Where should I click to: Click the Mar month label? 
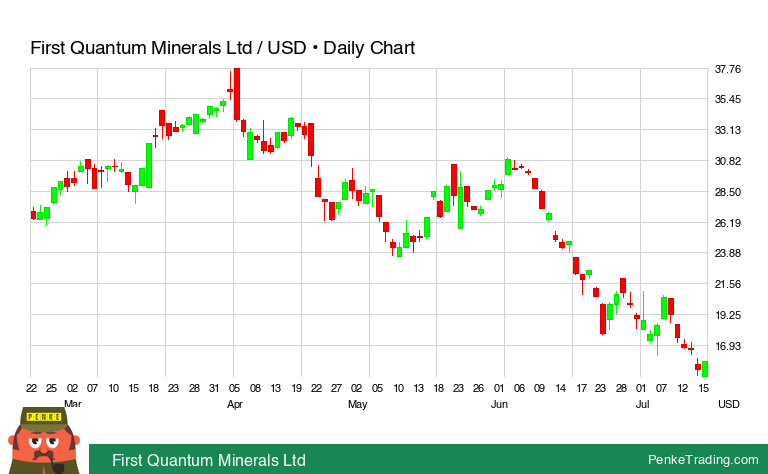(x=72, y=404)
